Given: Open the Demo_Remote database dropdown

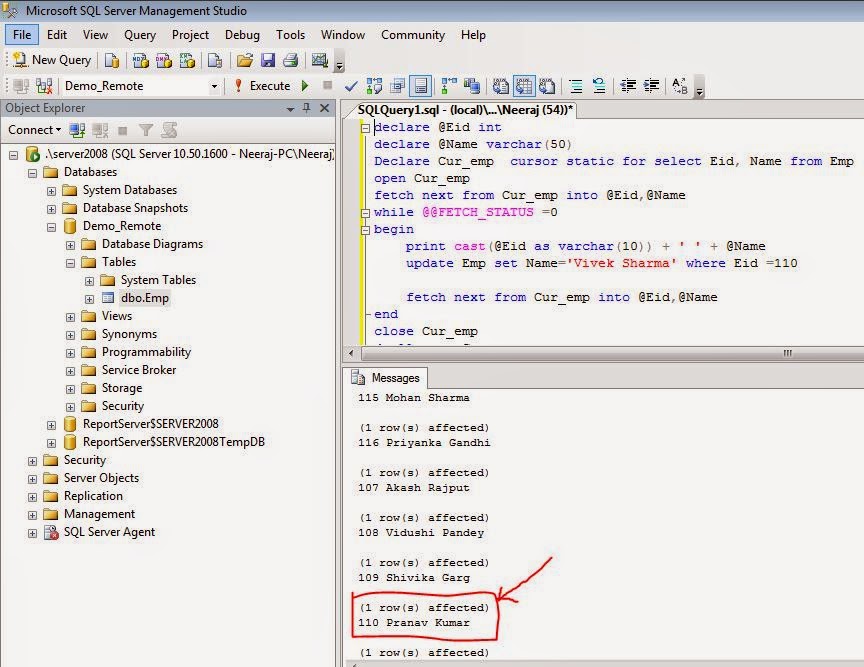Looking at the screenshot, I should point(214,86).
